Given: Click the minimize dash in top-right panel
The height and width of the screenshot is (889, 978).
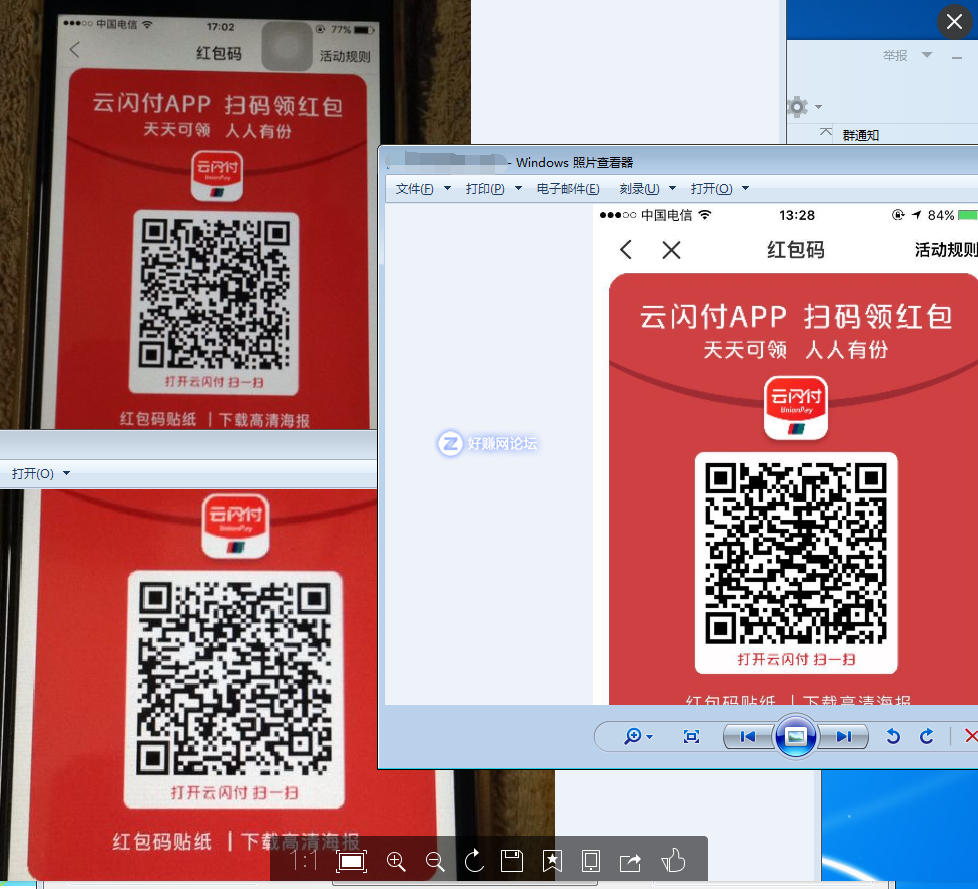Looking at the screenshot, I should click(x=957, y=57).
